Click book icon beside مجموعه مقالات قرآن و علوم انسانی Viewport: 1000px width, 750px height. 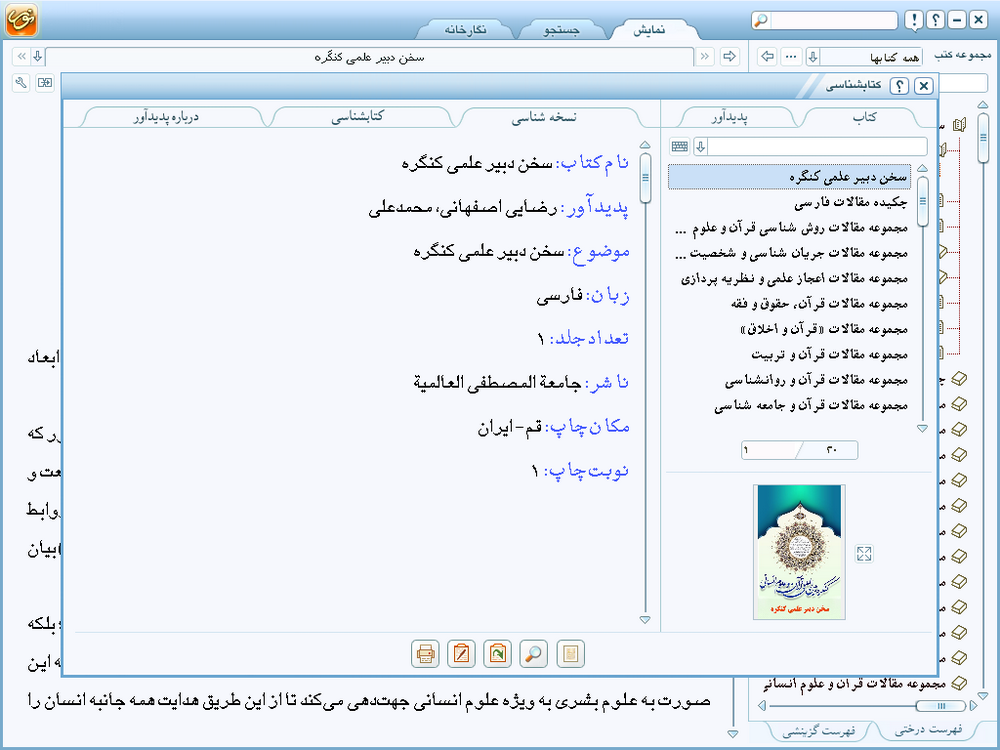(958, 683)
